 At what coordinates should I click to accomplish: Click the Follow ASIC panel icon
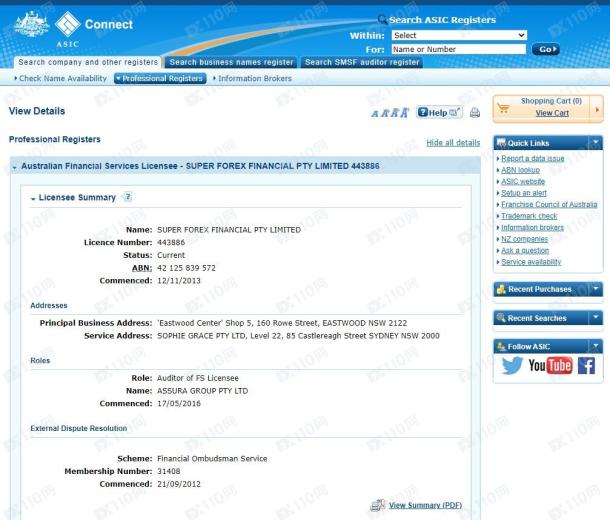pos(501,346)
